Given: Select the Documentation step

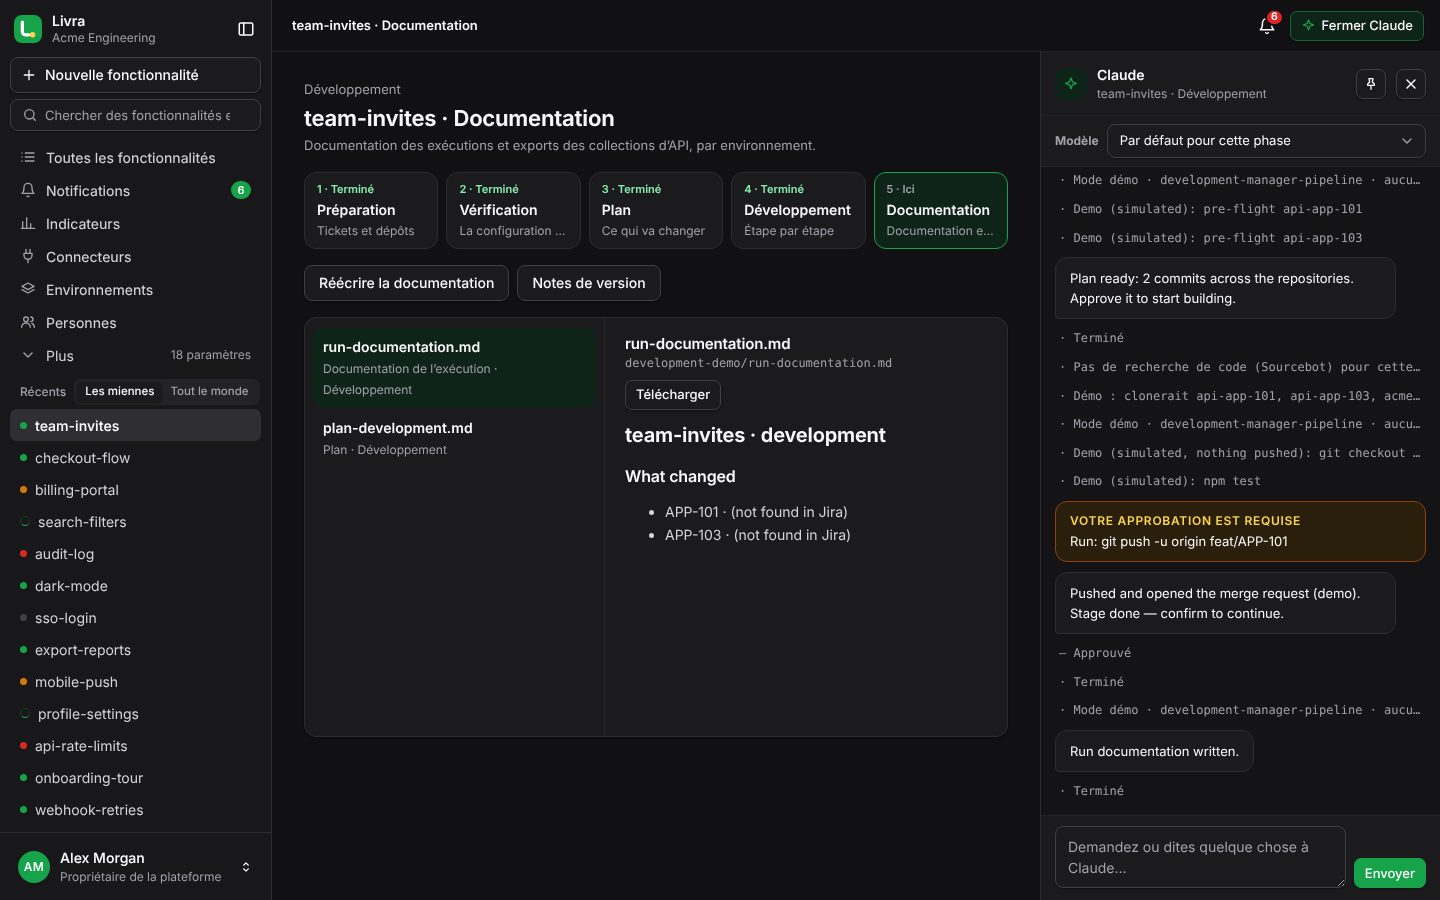Looking at the screenshot, I should [x=941, y=210].
